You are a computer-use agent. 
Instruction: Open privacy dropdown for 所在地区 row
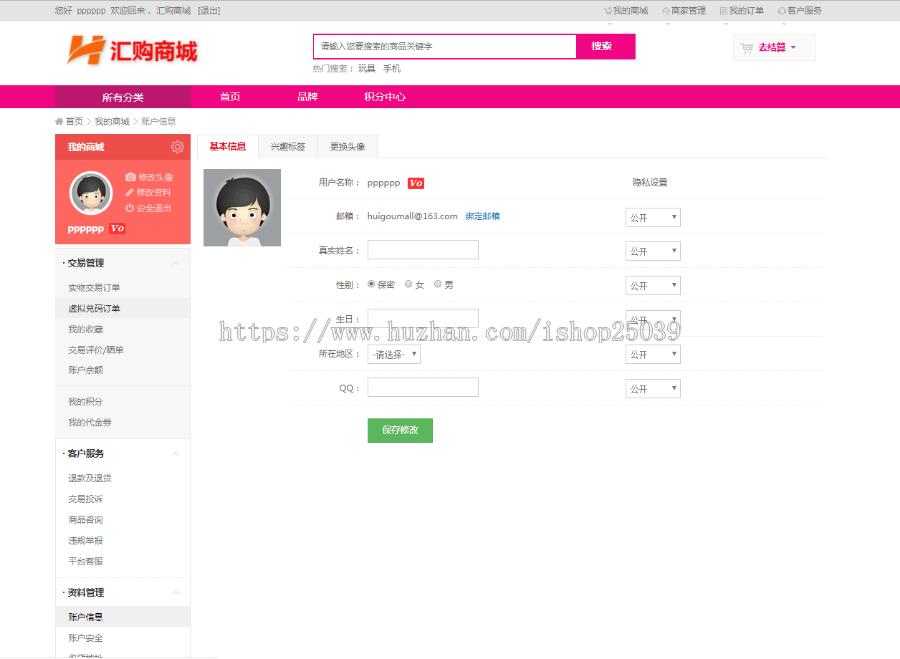click(653, 355)
